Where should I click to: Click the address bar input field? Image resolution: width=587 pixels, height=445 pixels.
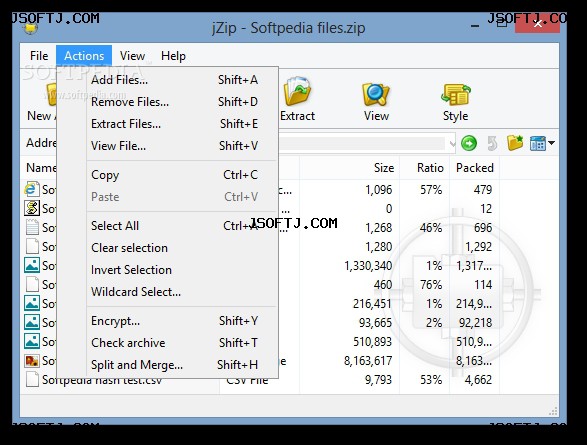coord(362,143)
